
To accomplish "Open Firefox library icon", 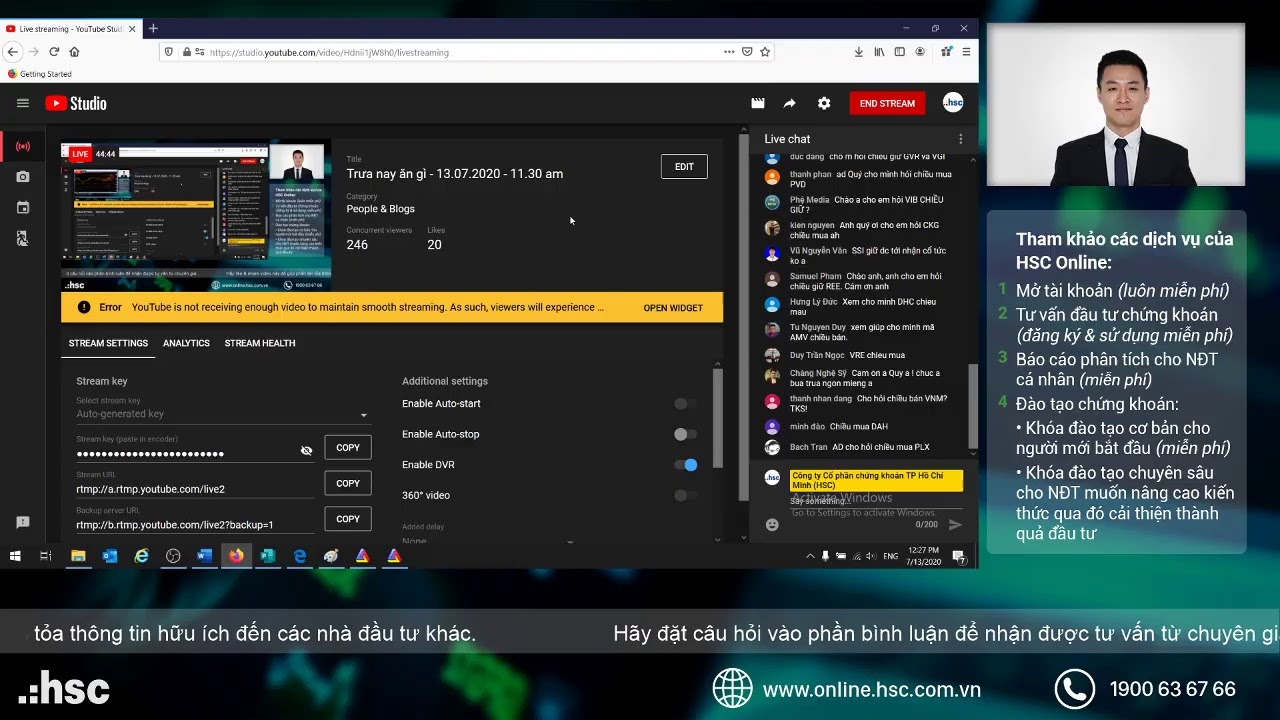I will [x=879, y=52].
